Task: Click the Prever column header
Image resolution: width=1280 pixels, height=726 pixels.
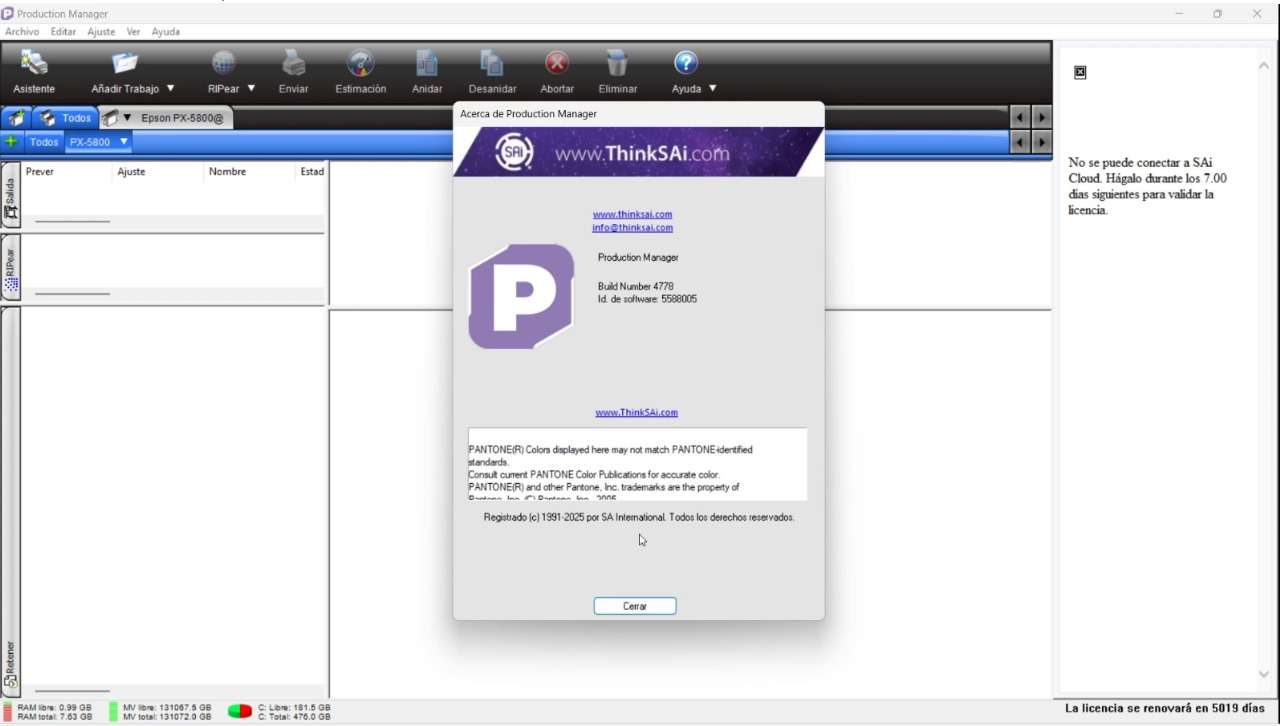Action: [40, 172]
